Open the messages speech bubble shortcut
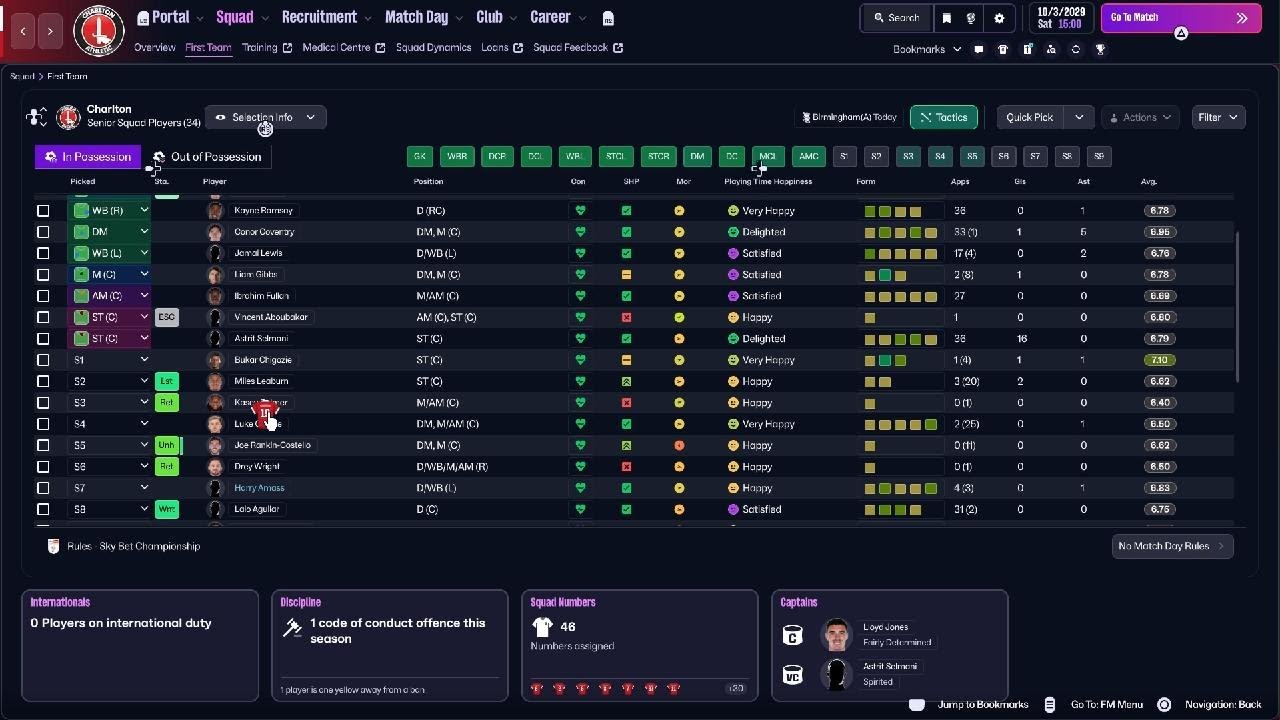The width and height of the screenshot is (1280, 720). pyautogui.click(x=979, y=49)
